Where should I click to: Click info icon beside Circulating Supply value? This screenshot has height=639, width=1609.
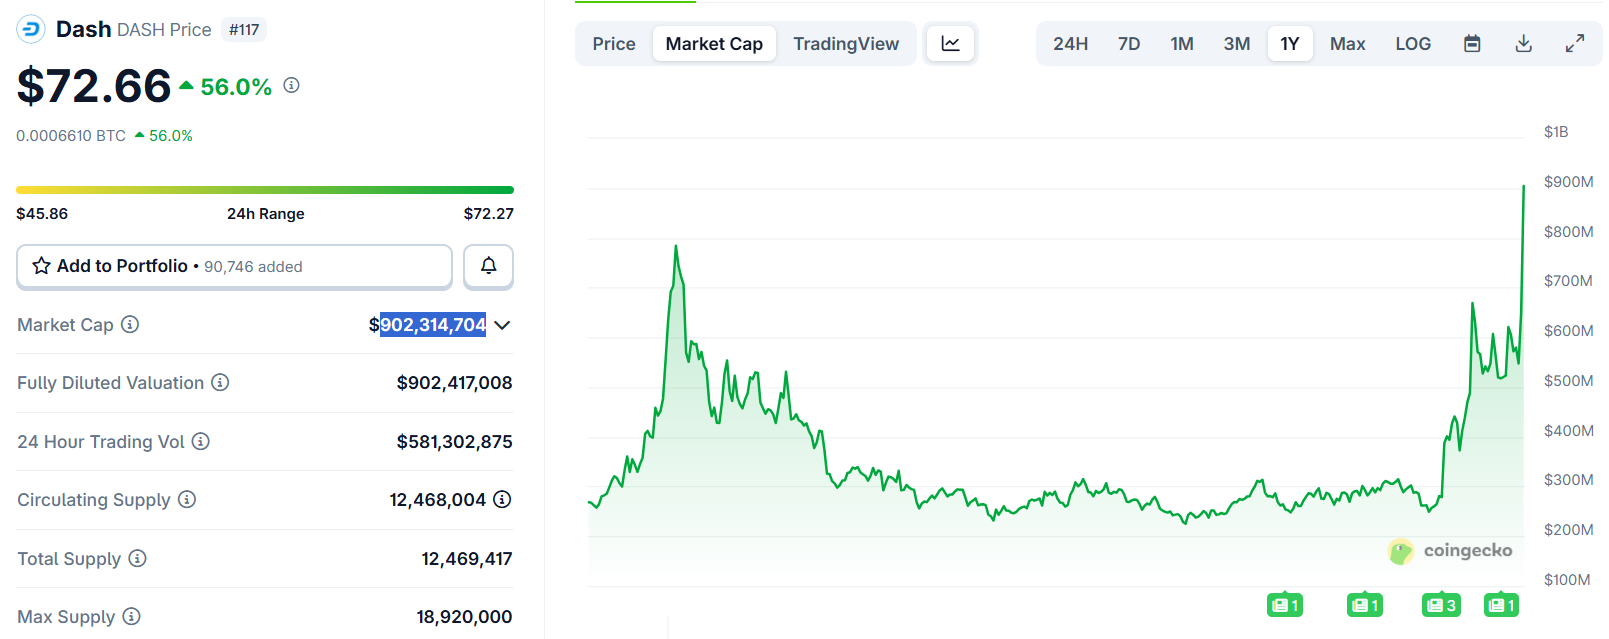502,499
